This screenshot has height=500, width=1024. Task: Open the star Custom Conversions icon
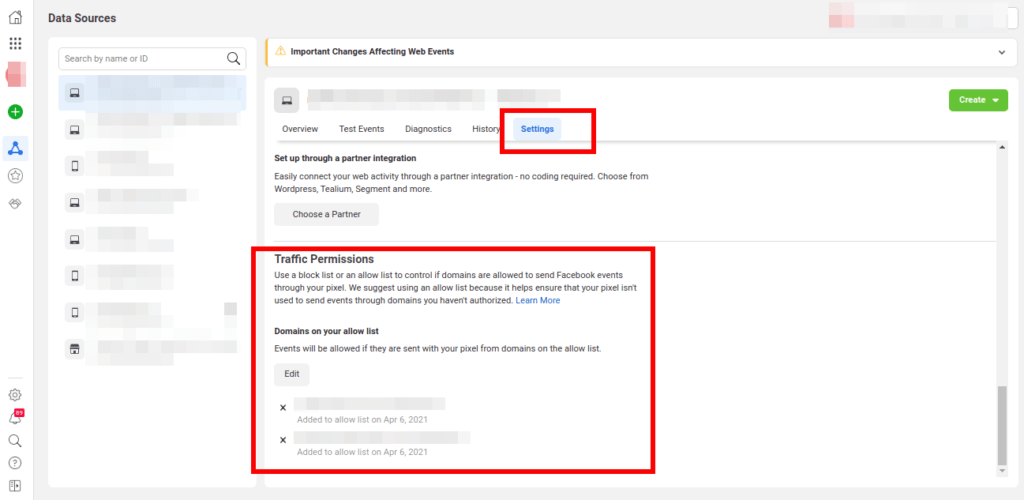click(x=15, y=176)
